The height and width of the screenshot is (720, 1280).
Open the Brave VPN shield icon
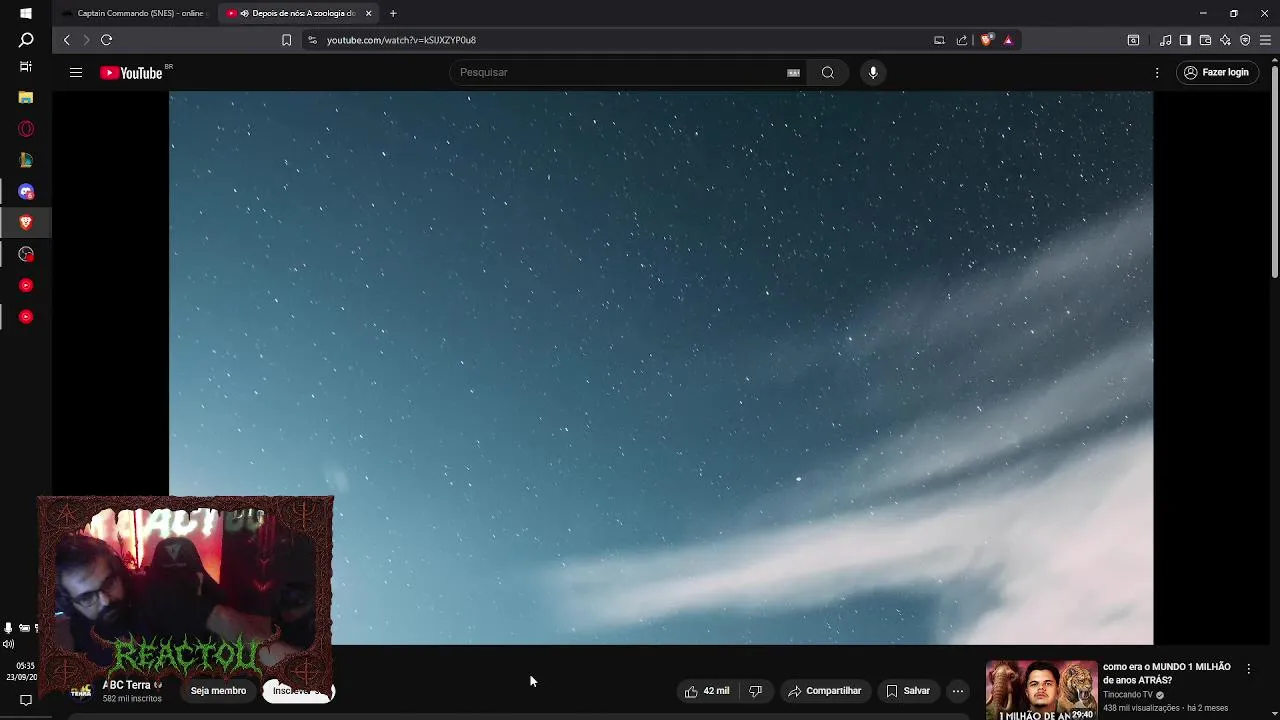1245,40
